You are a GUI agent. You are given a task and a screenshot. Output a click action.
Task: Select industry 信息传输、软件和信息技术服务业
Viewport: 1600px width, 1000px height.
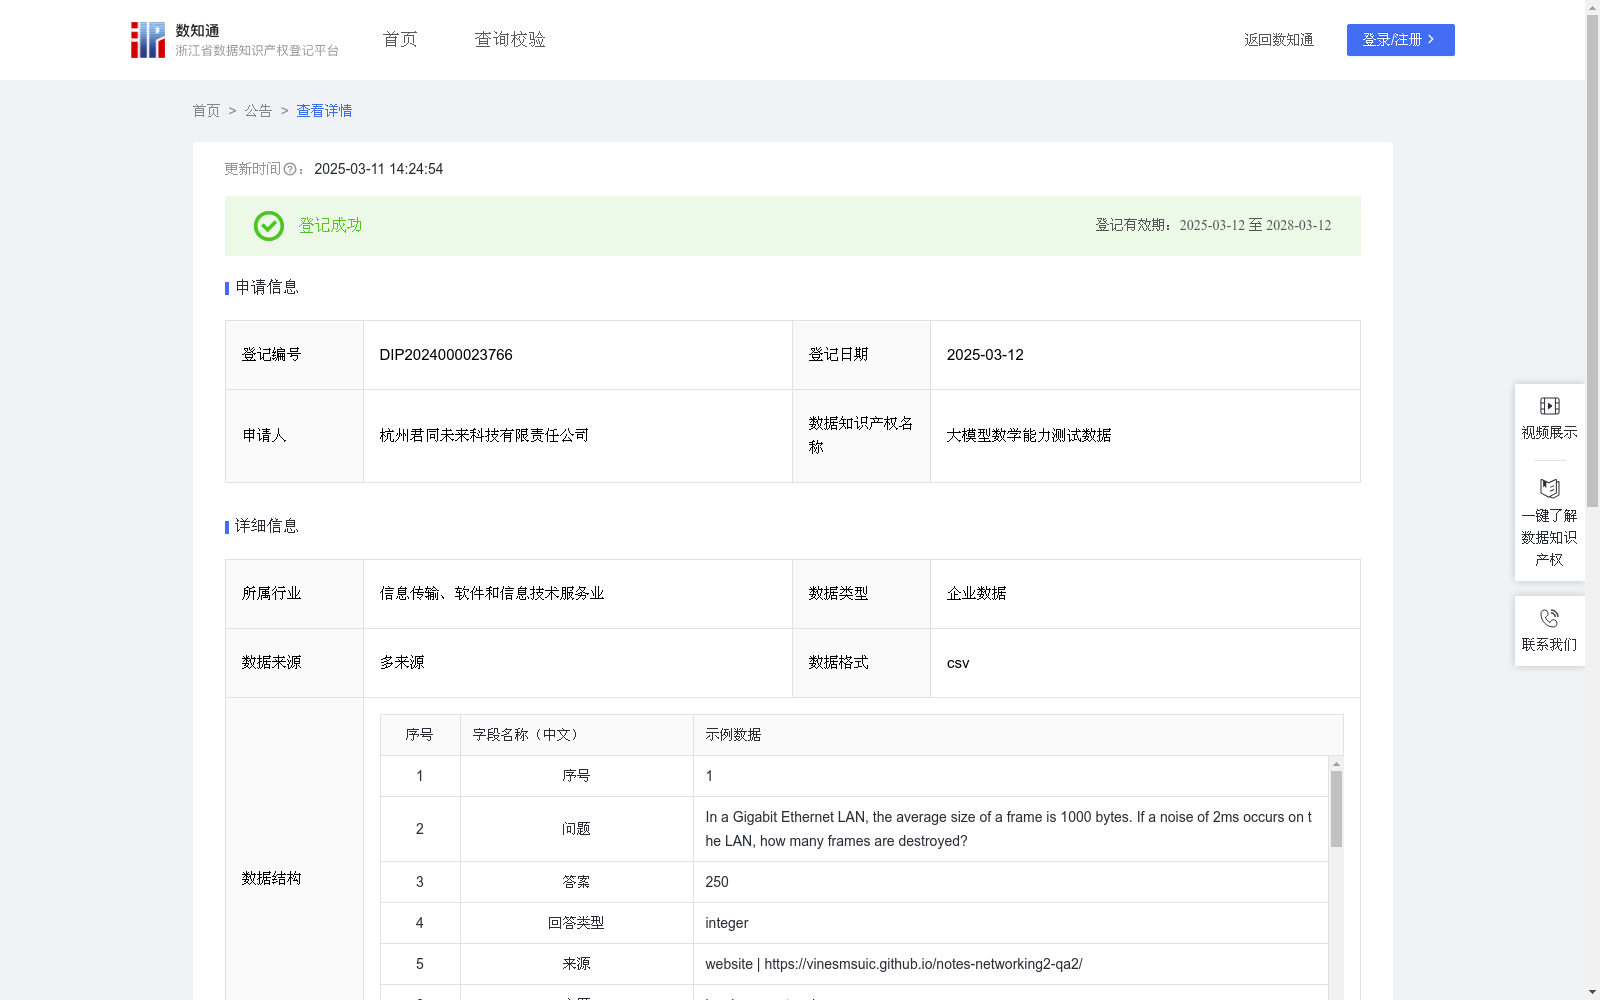(492, 594)
